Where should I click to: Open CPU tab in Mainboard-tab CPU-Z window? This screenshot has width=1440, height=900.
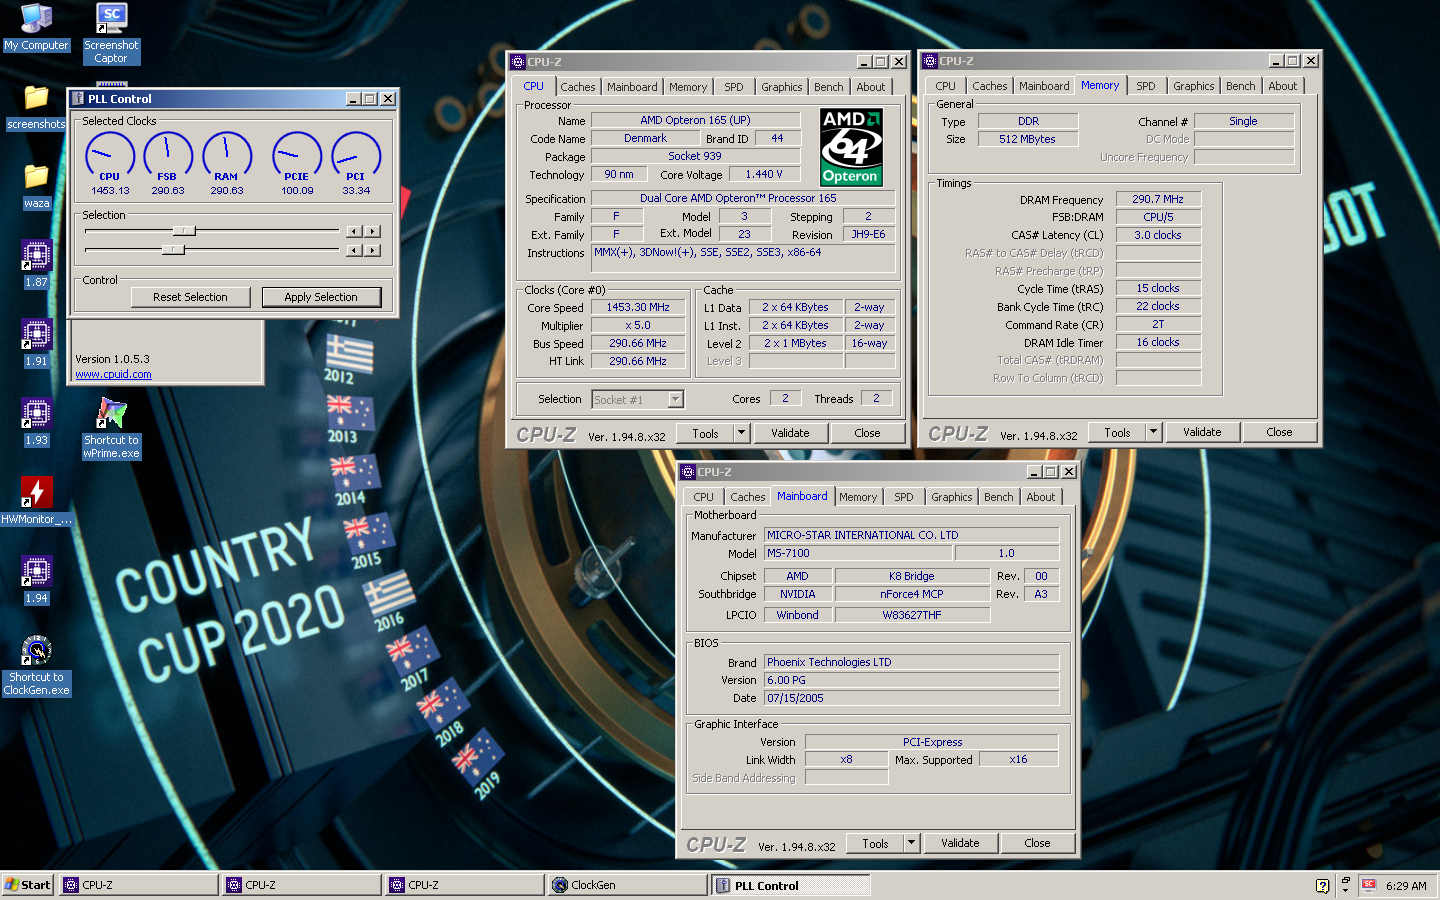(704, 497)
